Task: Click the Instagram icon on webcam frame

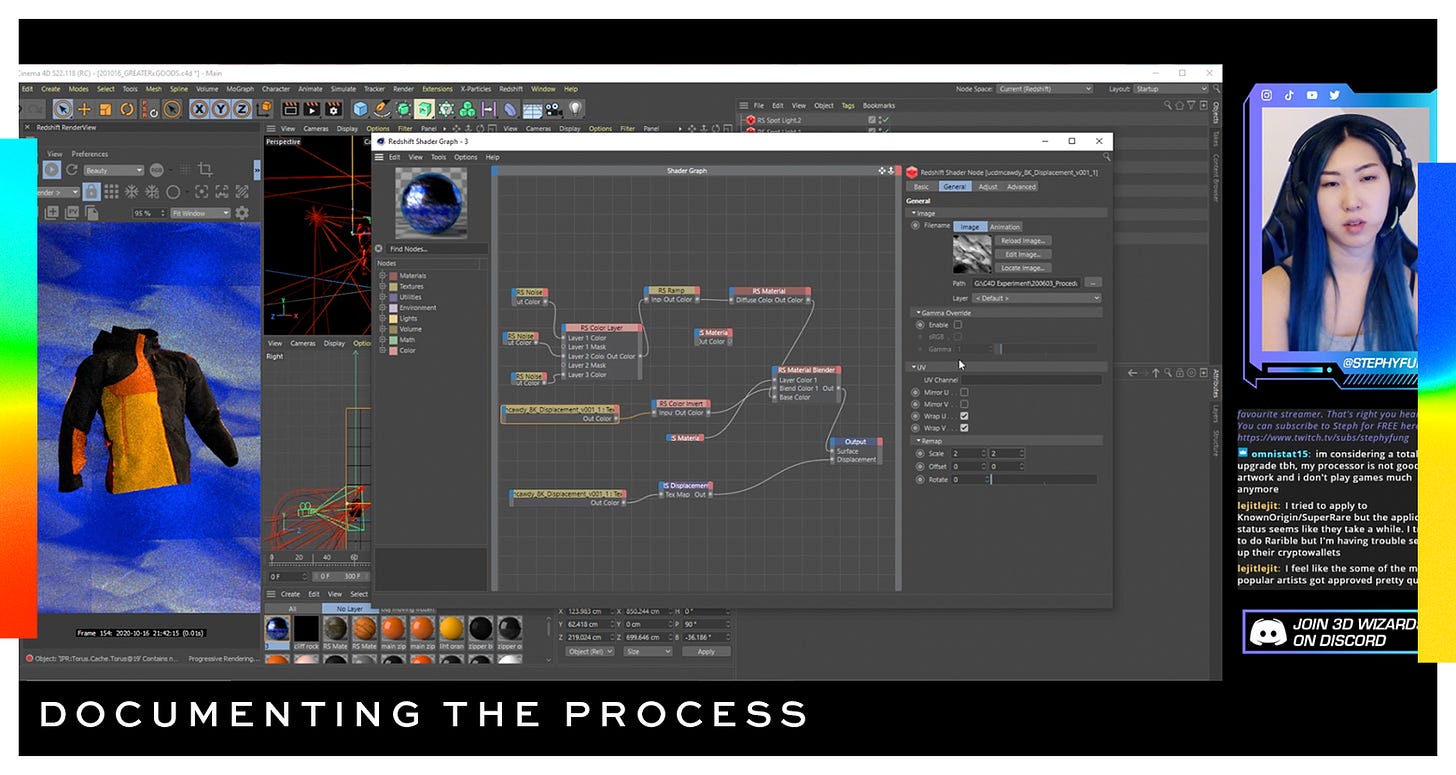Action: [x=1266, y=95]
